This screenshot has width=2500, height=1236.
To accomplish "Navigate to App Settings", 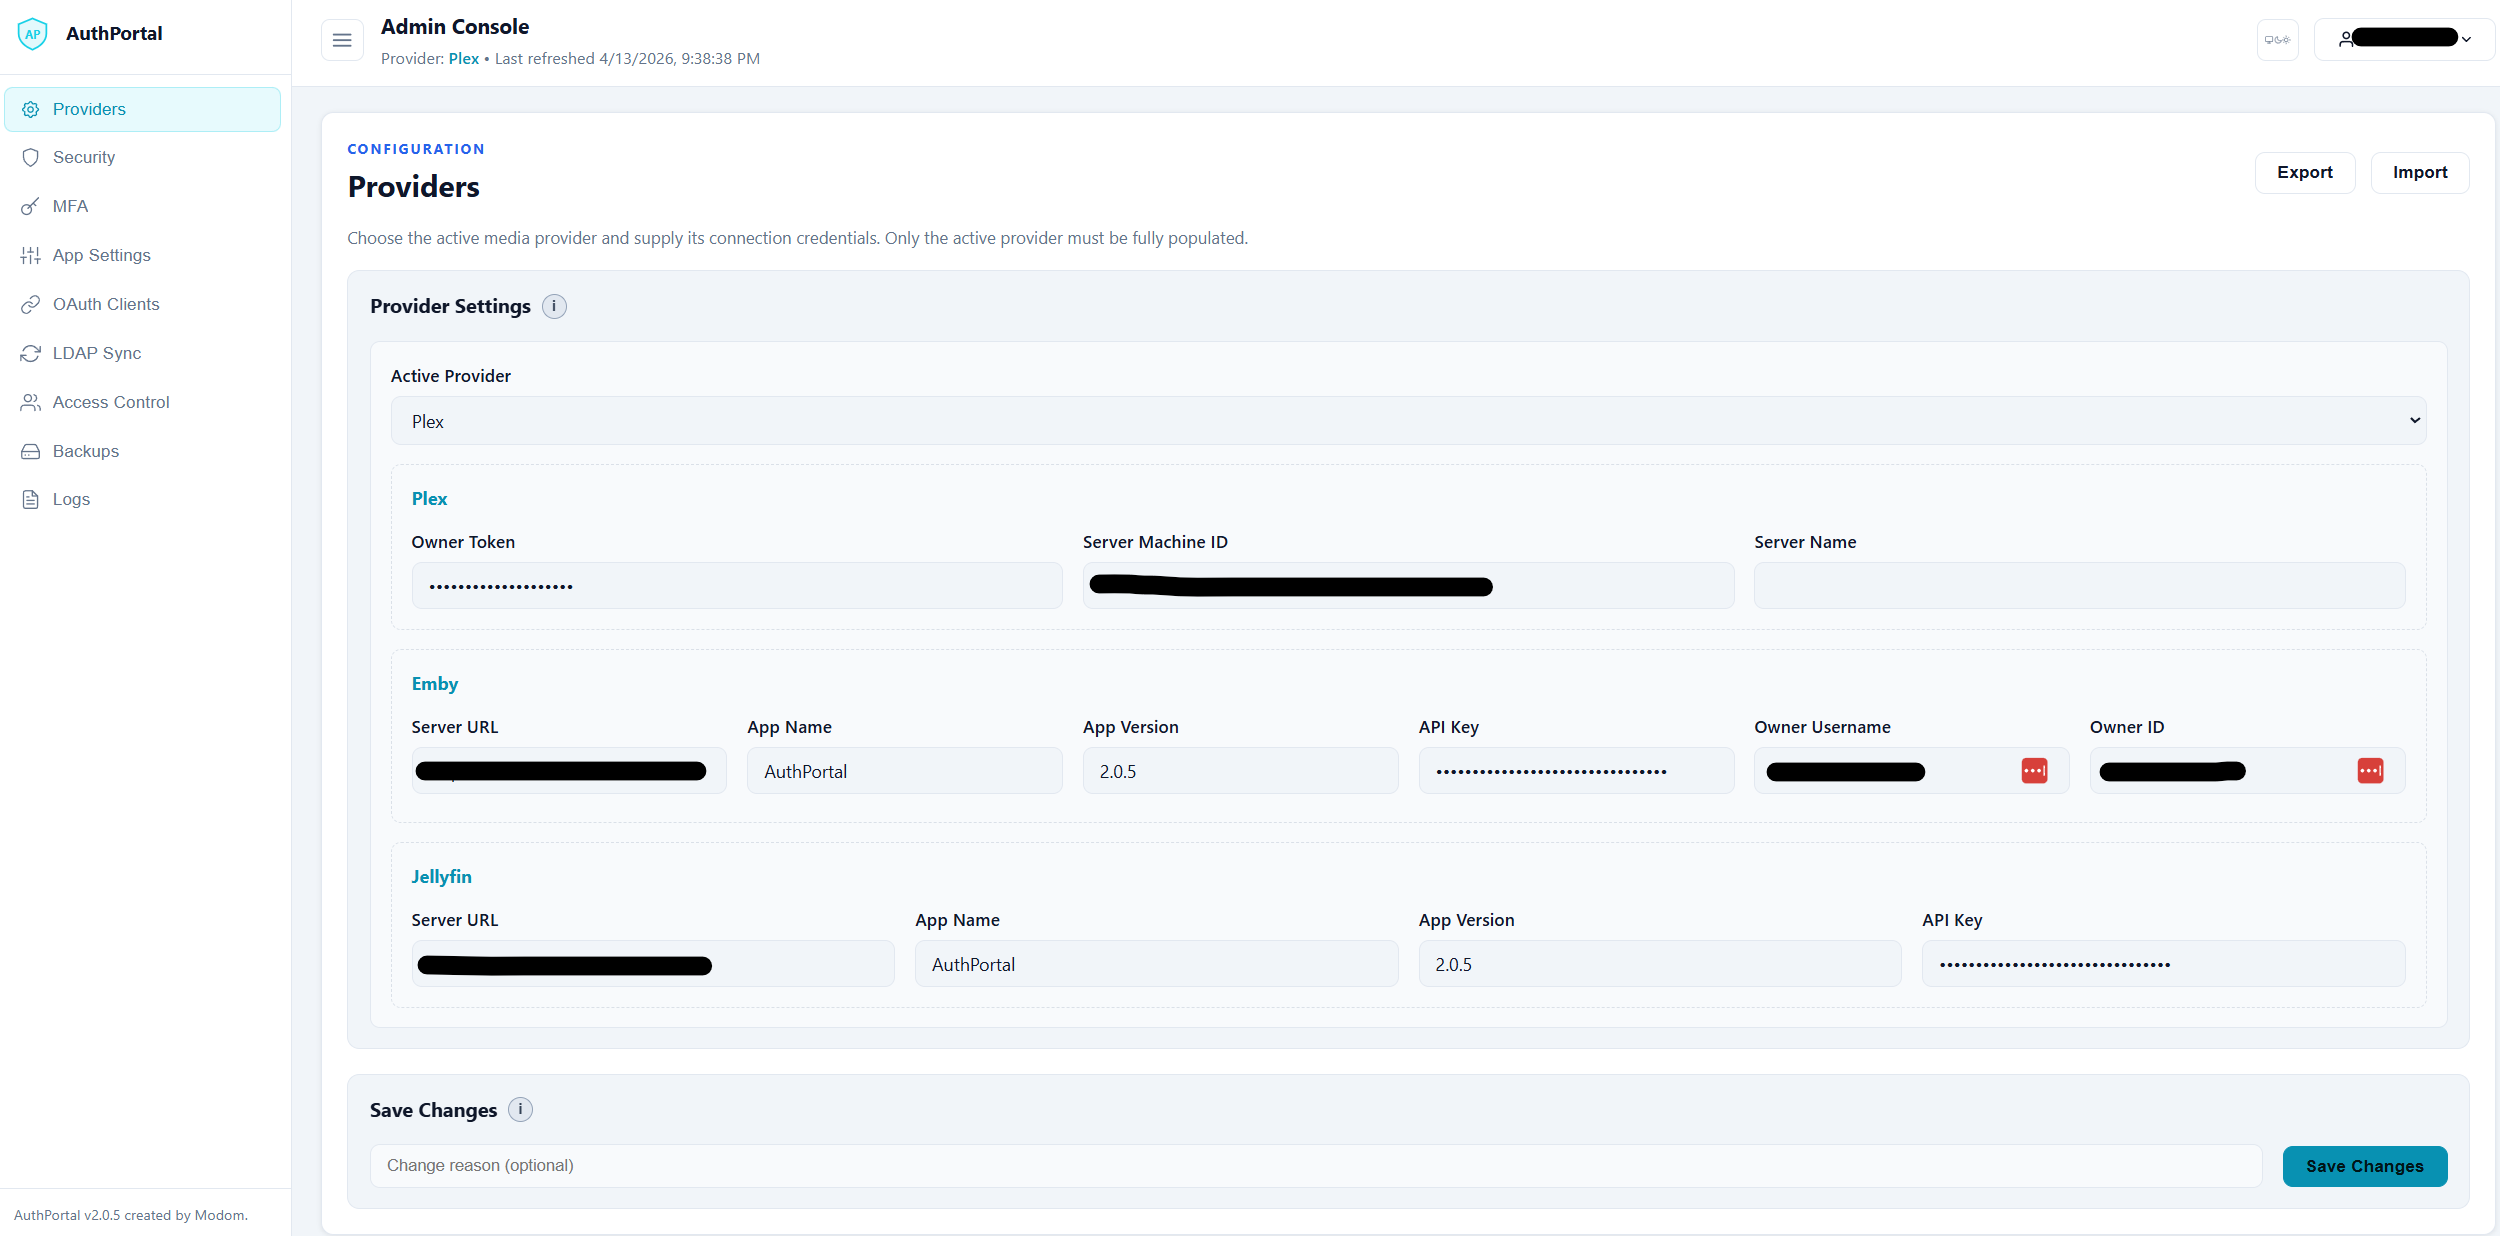I will click(x=142, y=256).
